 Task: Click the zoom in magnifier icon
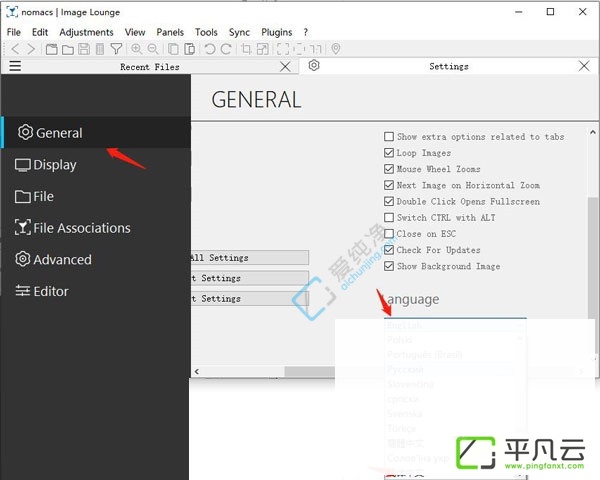[137, 49]
